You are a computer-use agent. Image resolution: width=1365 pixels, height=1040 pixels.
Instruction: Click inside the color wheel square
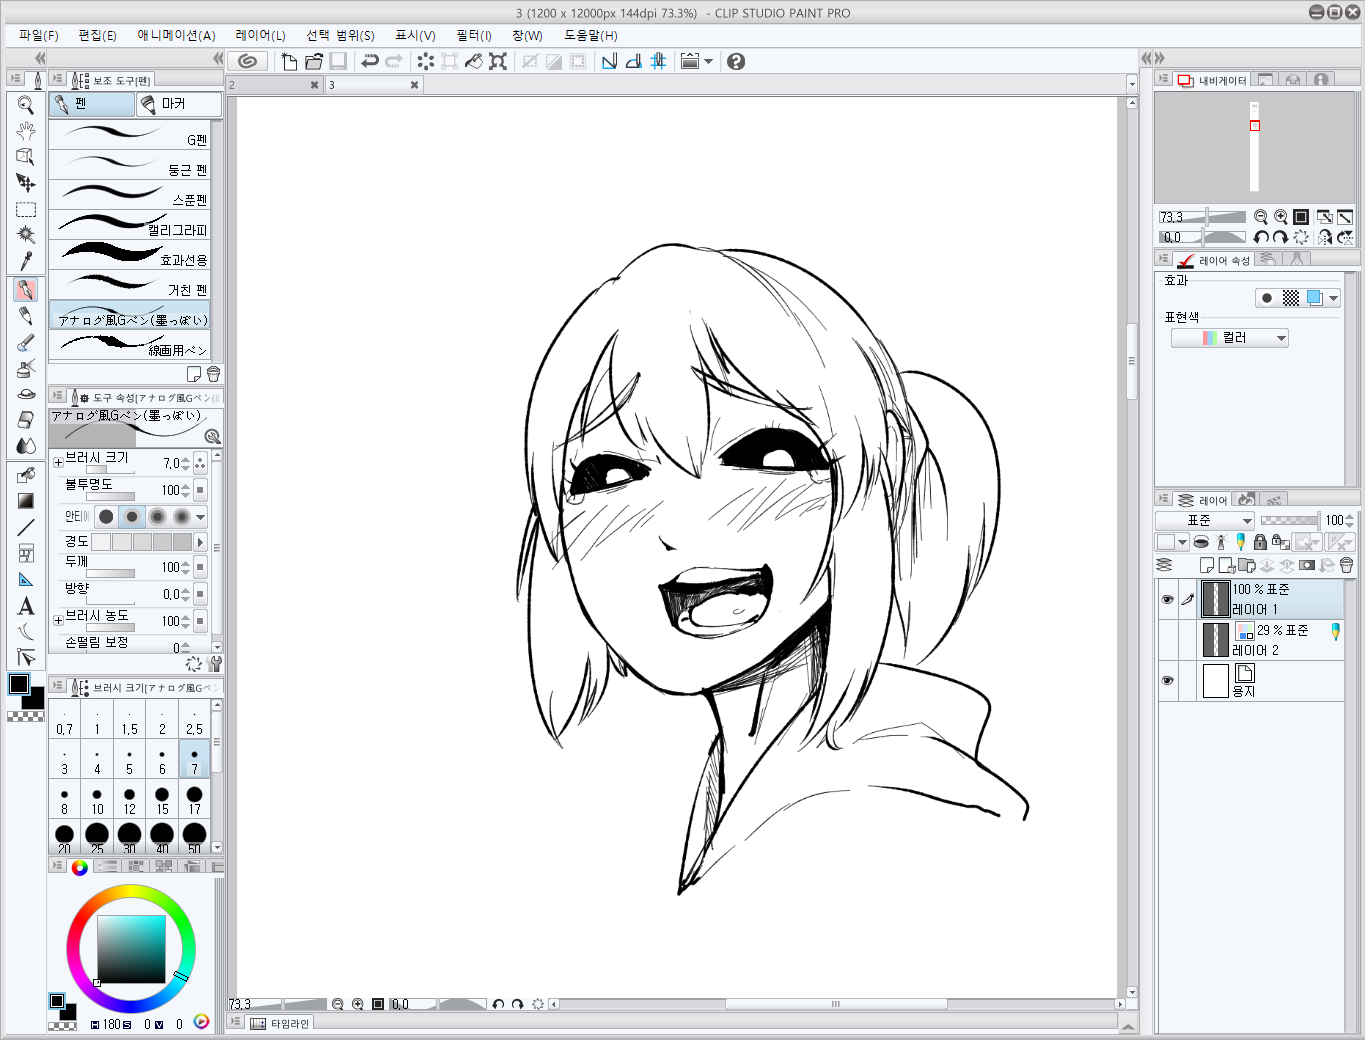pyautogui.click(x=131, y=949)
